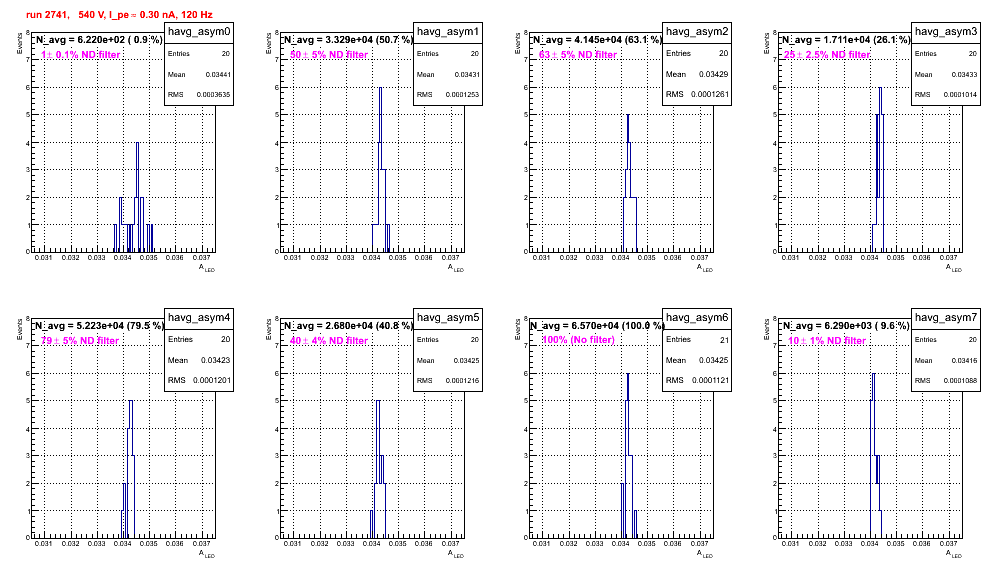Click the histogram peak in havg_asym3 plot
996x572 pixels.
coord(880,88)
